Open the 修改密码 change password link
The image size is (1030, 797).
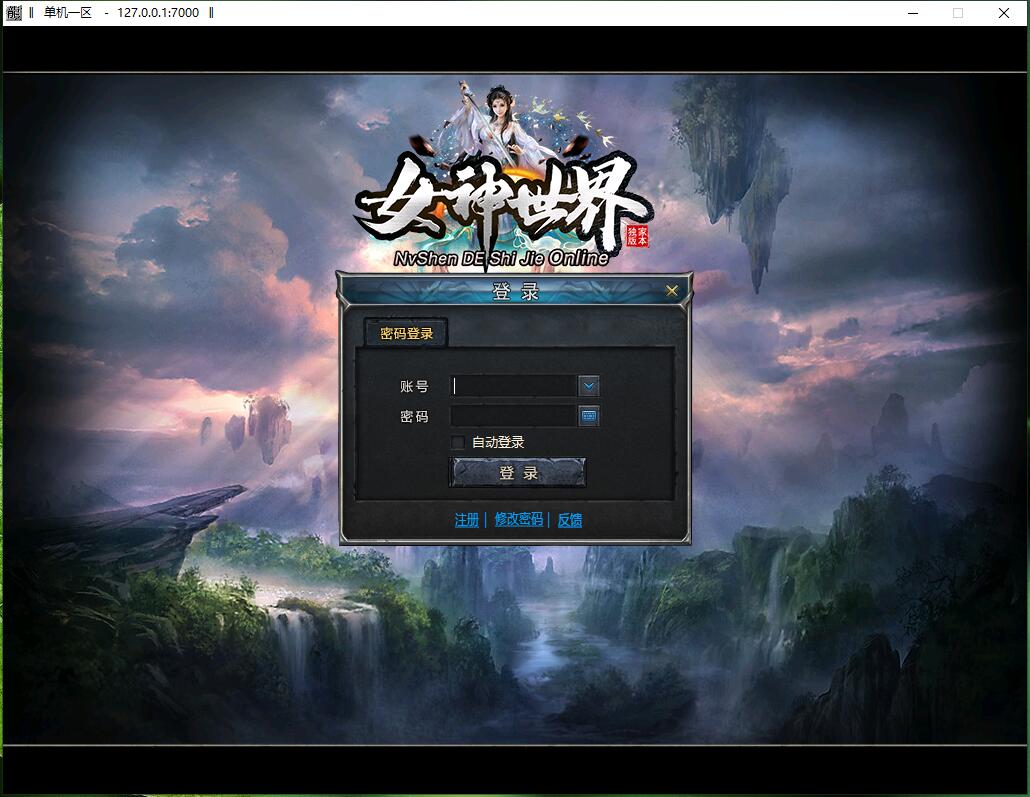518,519
